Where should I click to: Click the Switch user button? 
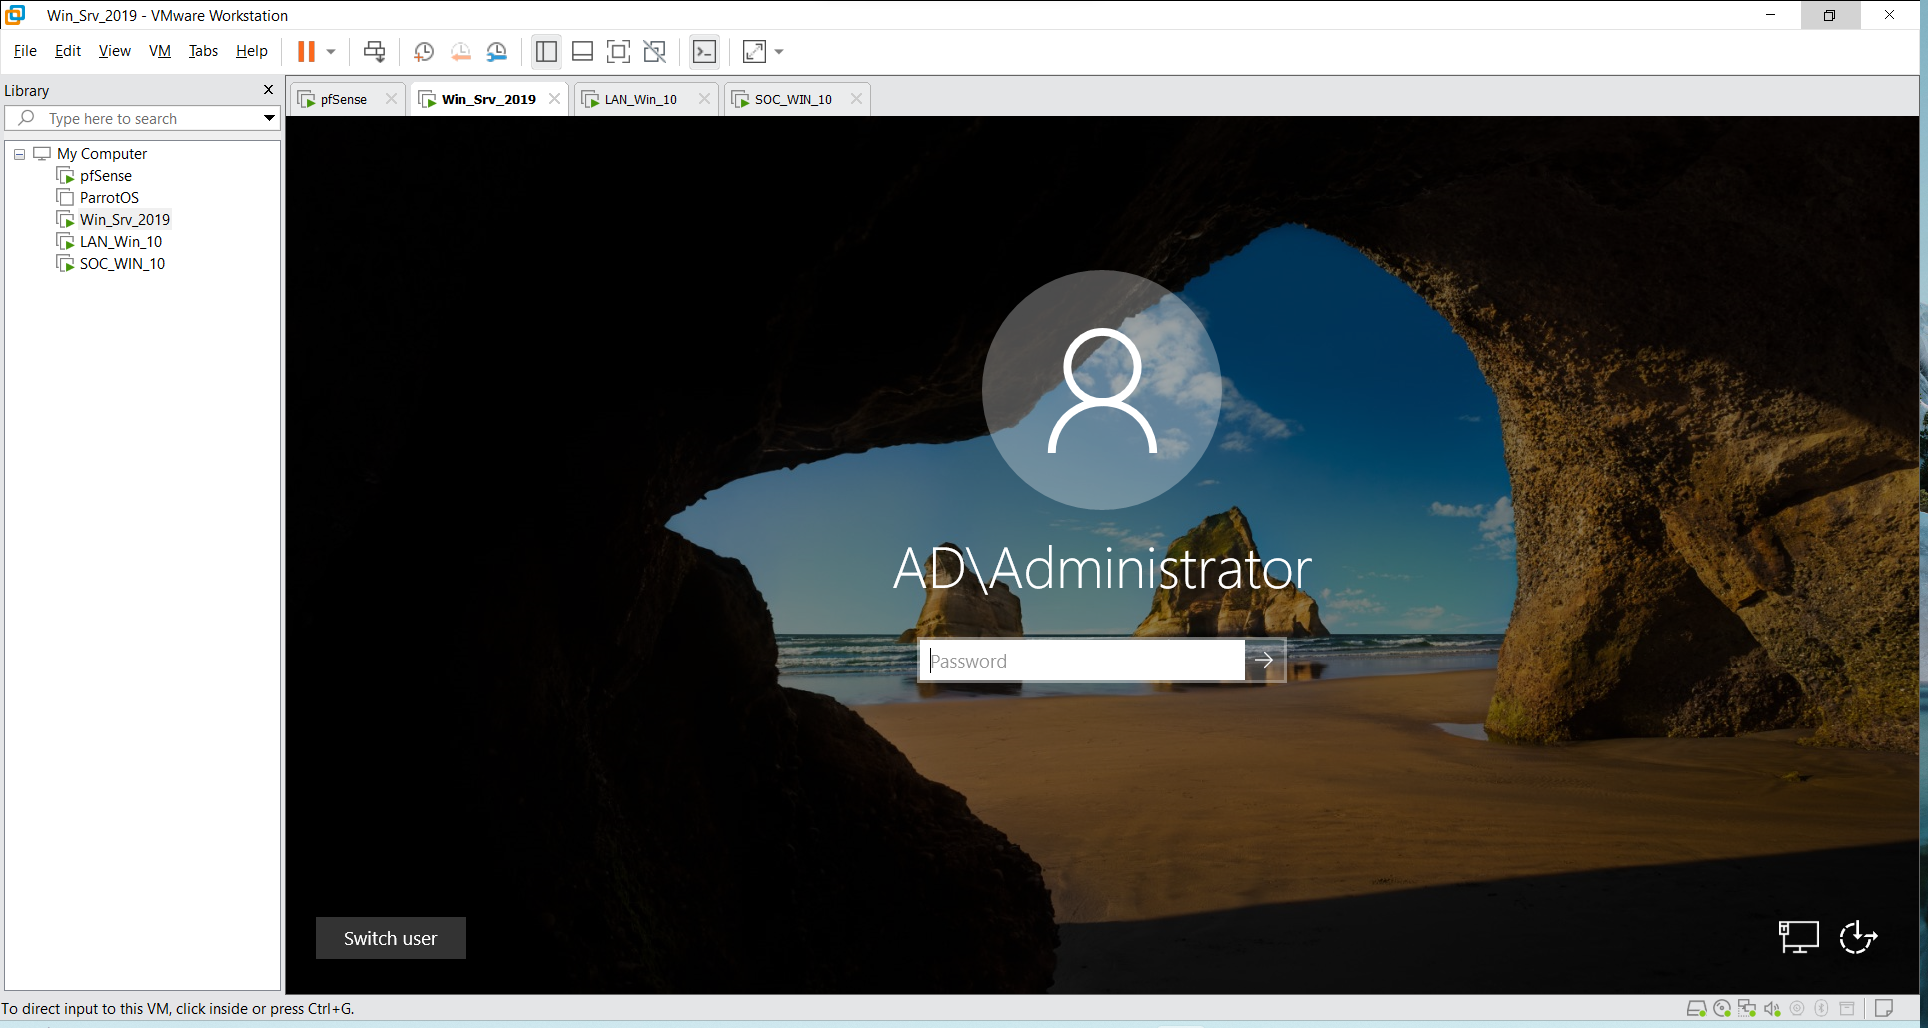[x=391, y=938]
